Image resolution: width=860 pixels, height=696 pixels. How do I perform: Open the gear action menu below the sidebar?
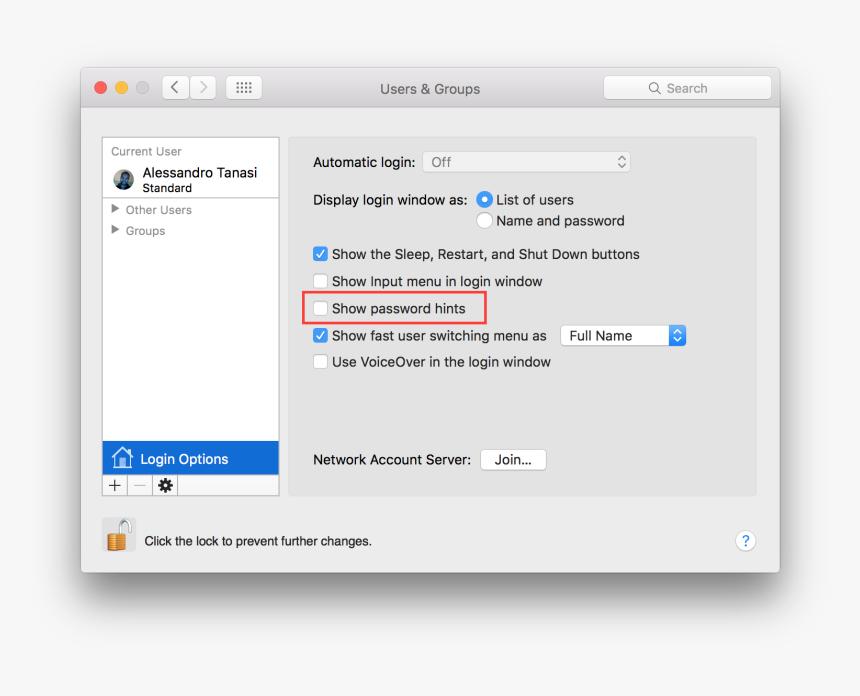tap(164, 485)
